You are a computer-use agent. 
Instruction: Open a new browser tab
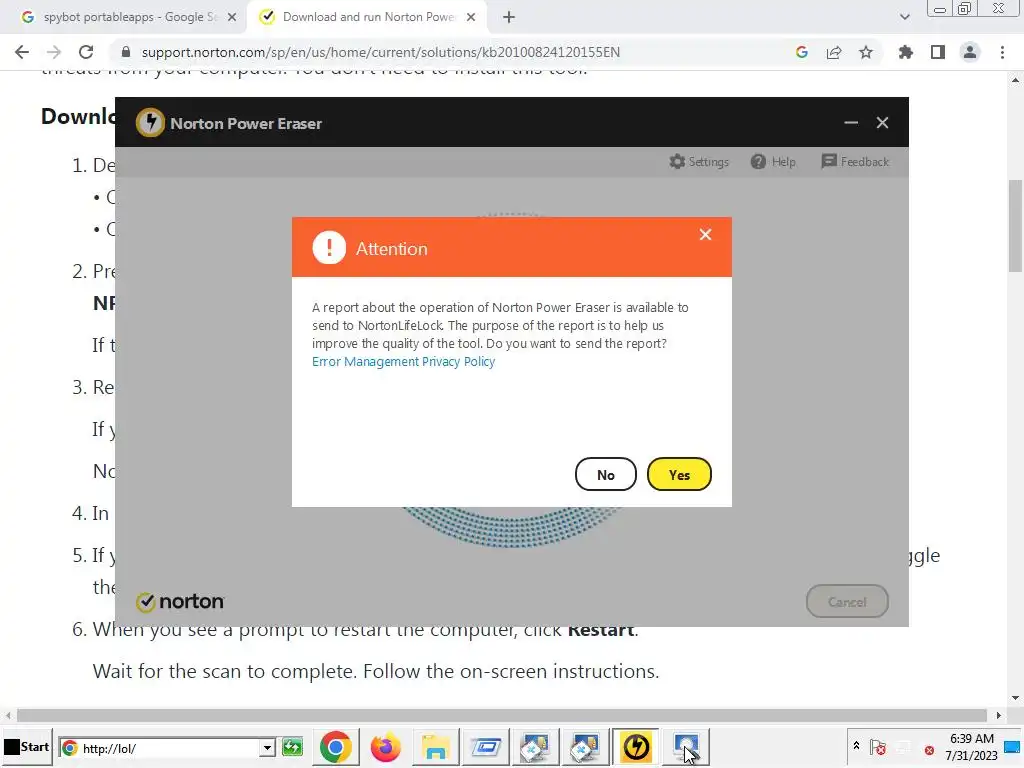509,17
